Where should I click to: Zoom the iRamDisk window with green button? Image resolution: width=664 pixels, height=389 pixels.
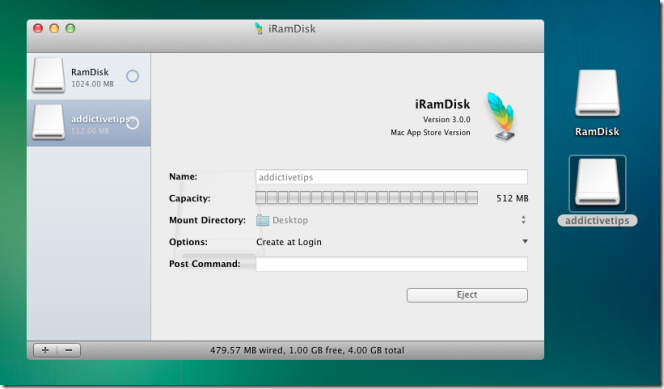coord(70,28)
